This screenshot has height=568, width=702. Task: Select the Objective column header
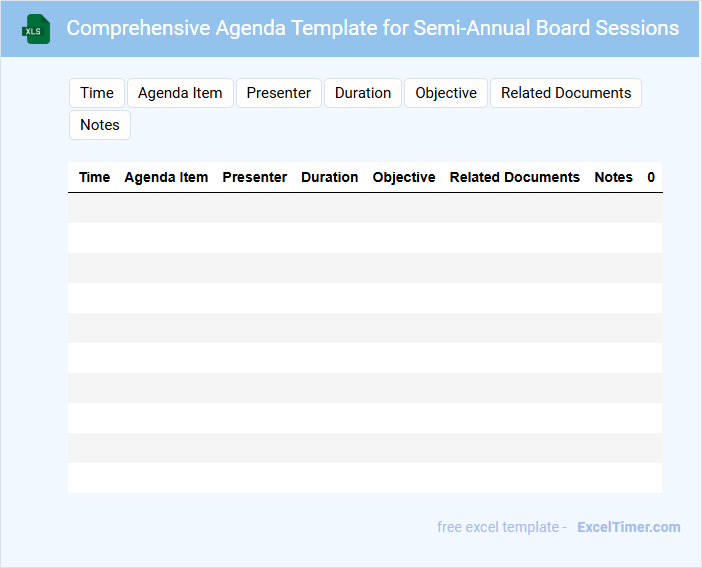coord(404,177)
